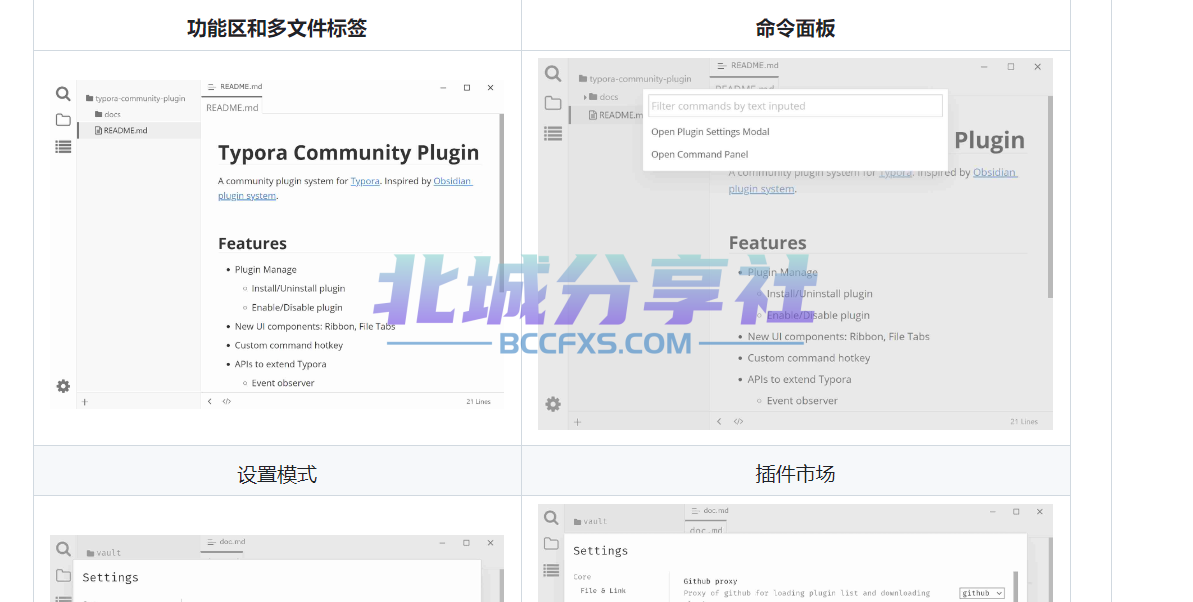Click the README.md file tab below the 功能区和多文件标签 title bar
The image size is (1193, 602).
click(x=232, y=107)
